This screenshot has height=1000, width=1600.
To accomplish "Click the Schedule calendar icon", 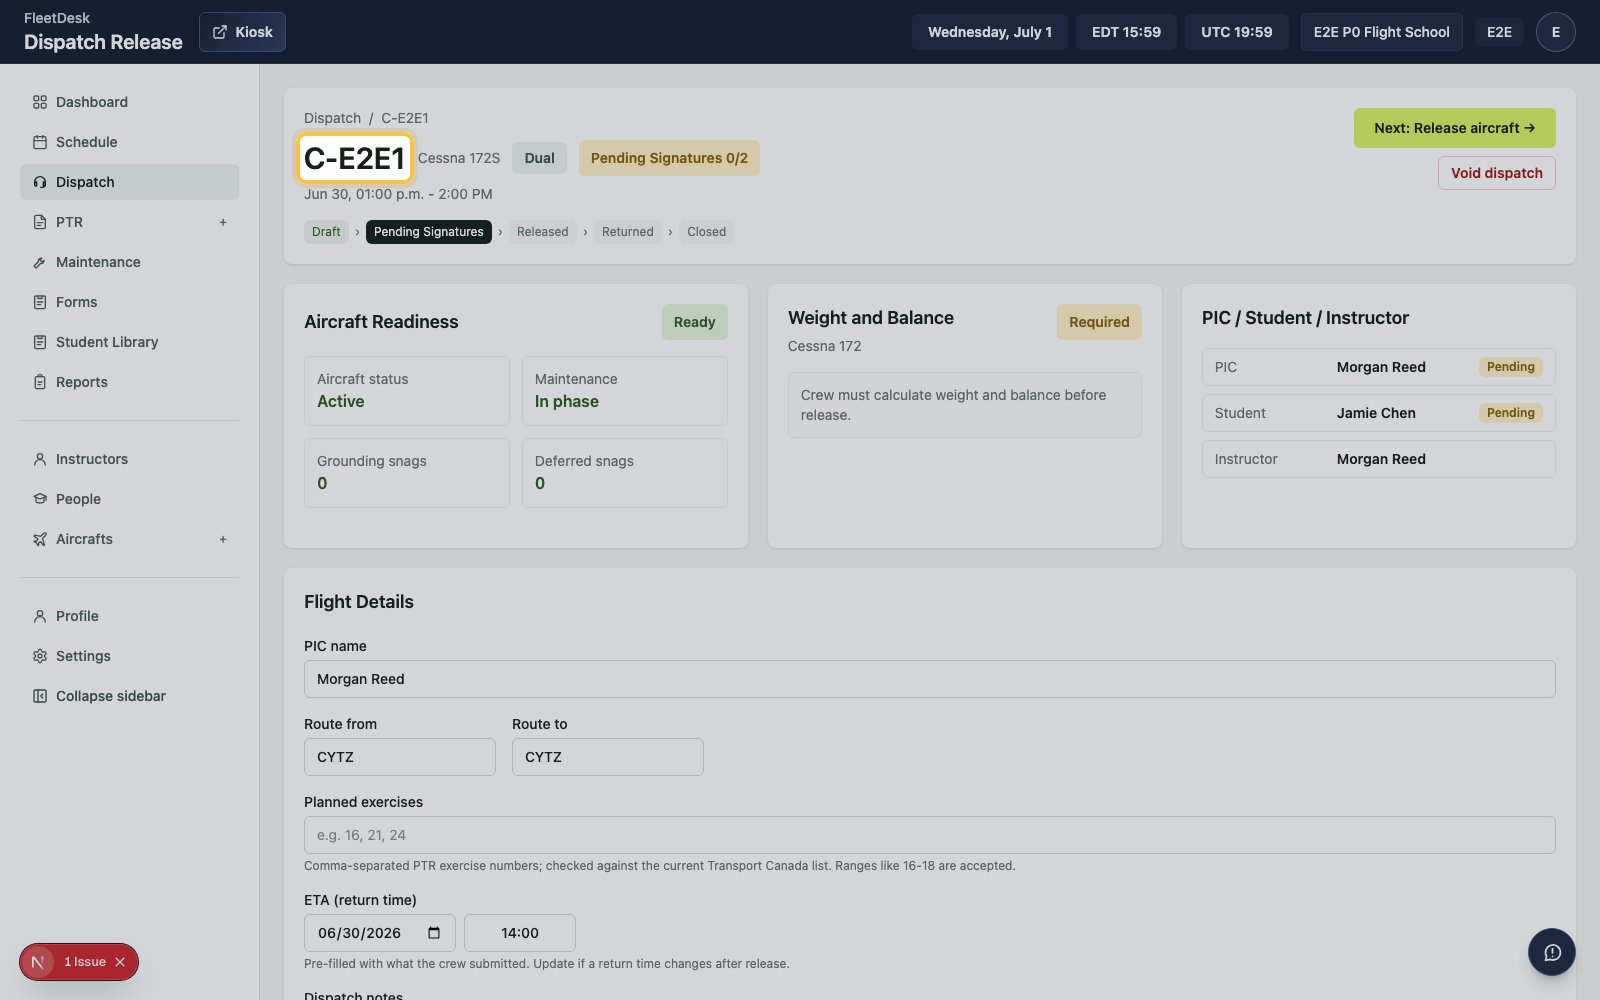I will tap(40, 142).
